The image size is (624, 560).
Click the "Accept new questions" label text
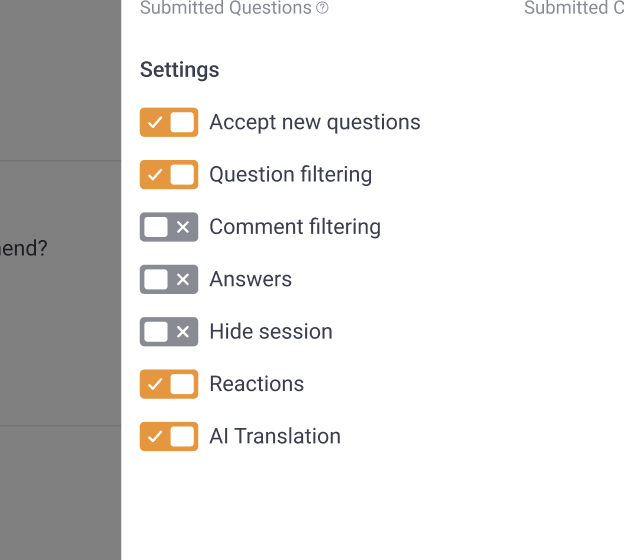point(314,123)
